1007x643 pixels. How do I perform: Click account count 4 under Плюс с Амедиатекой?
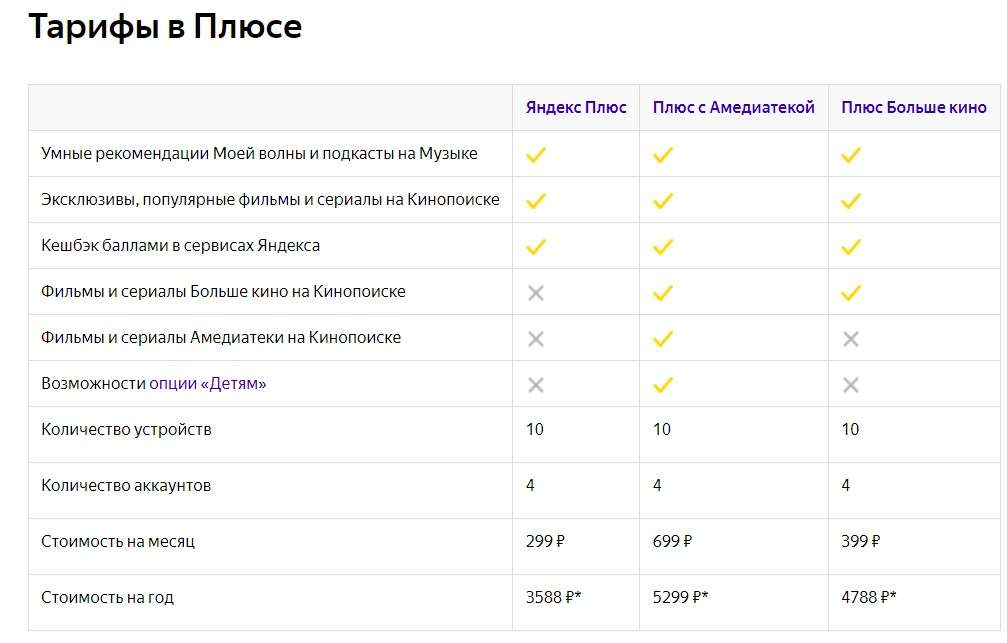[x=657, y=485]
